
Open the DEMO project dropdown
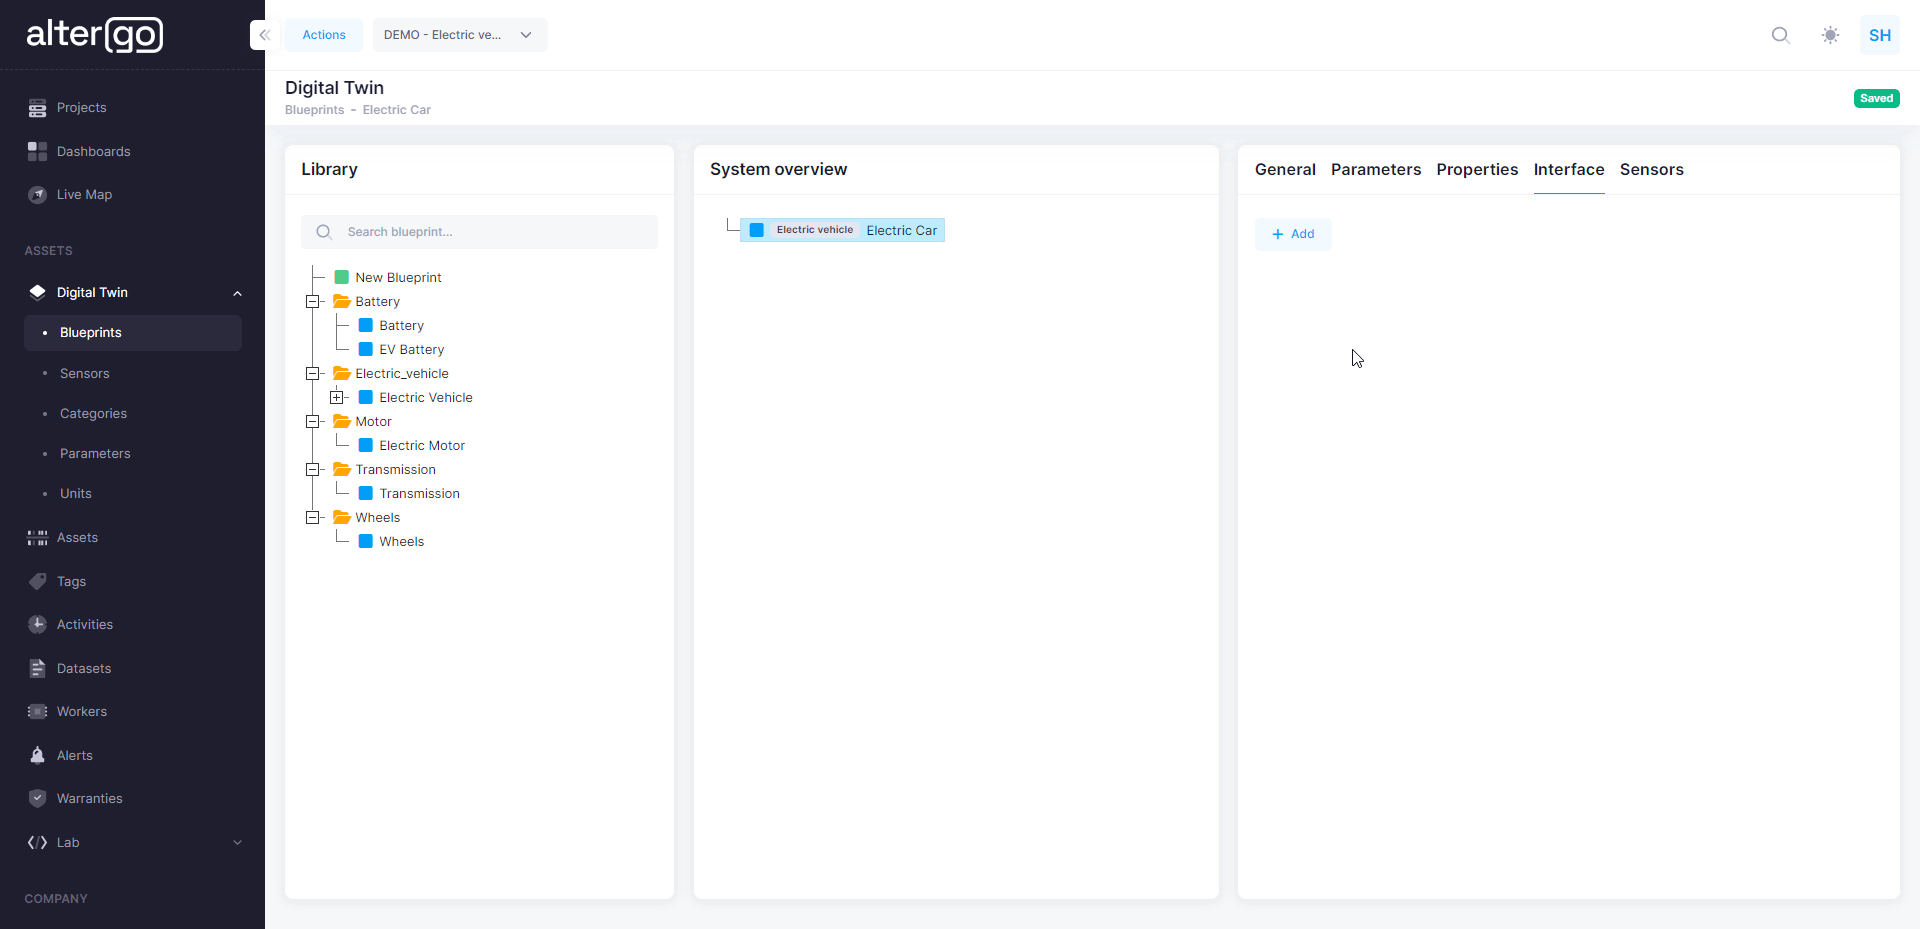pos(459,35)
